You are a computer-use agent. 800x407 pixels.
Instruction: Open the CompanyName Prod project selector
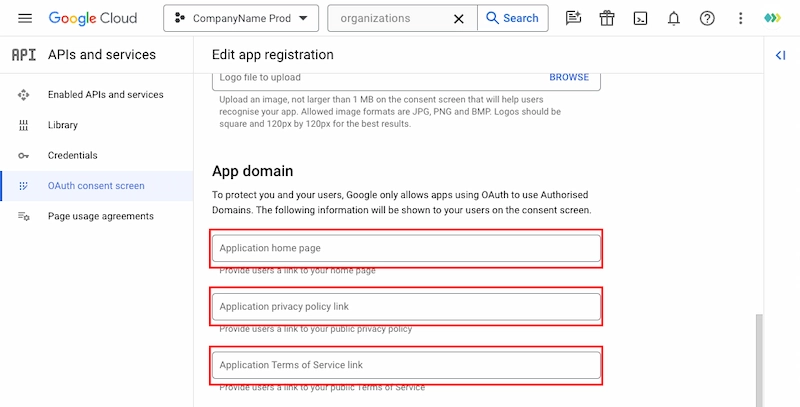(241, 19)
